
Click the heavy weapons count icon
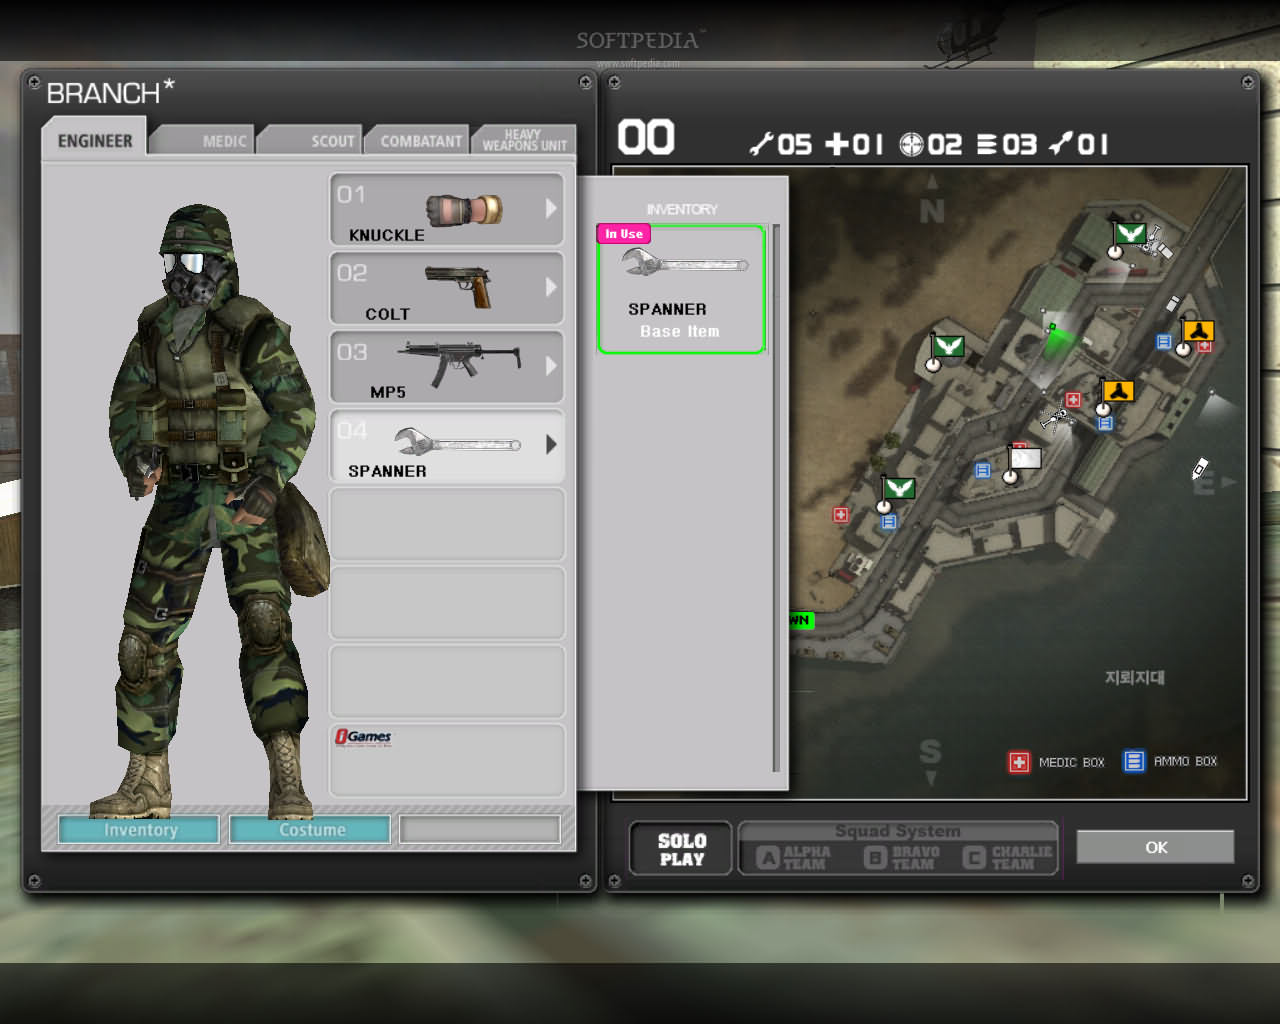point(1060,144)
